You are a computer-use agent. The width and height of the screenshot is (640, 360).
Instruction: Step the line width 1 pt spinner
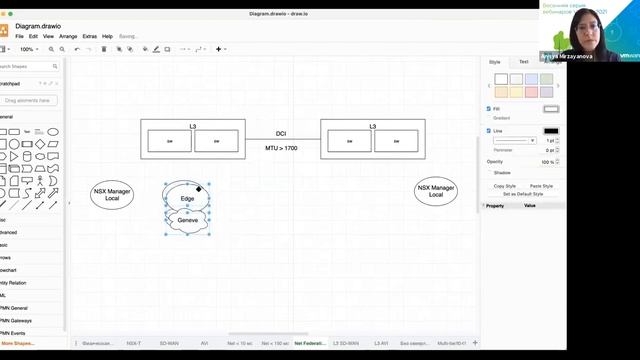(x=558, y=140)
